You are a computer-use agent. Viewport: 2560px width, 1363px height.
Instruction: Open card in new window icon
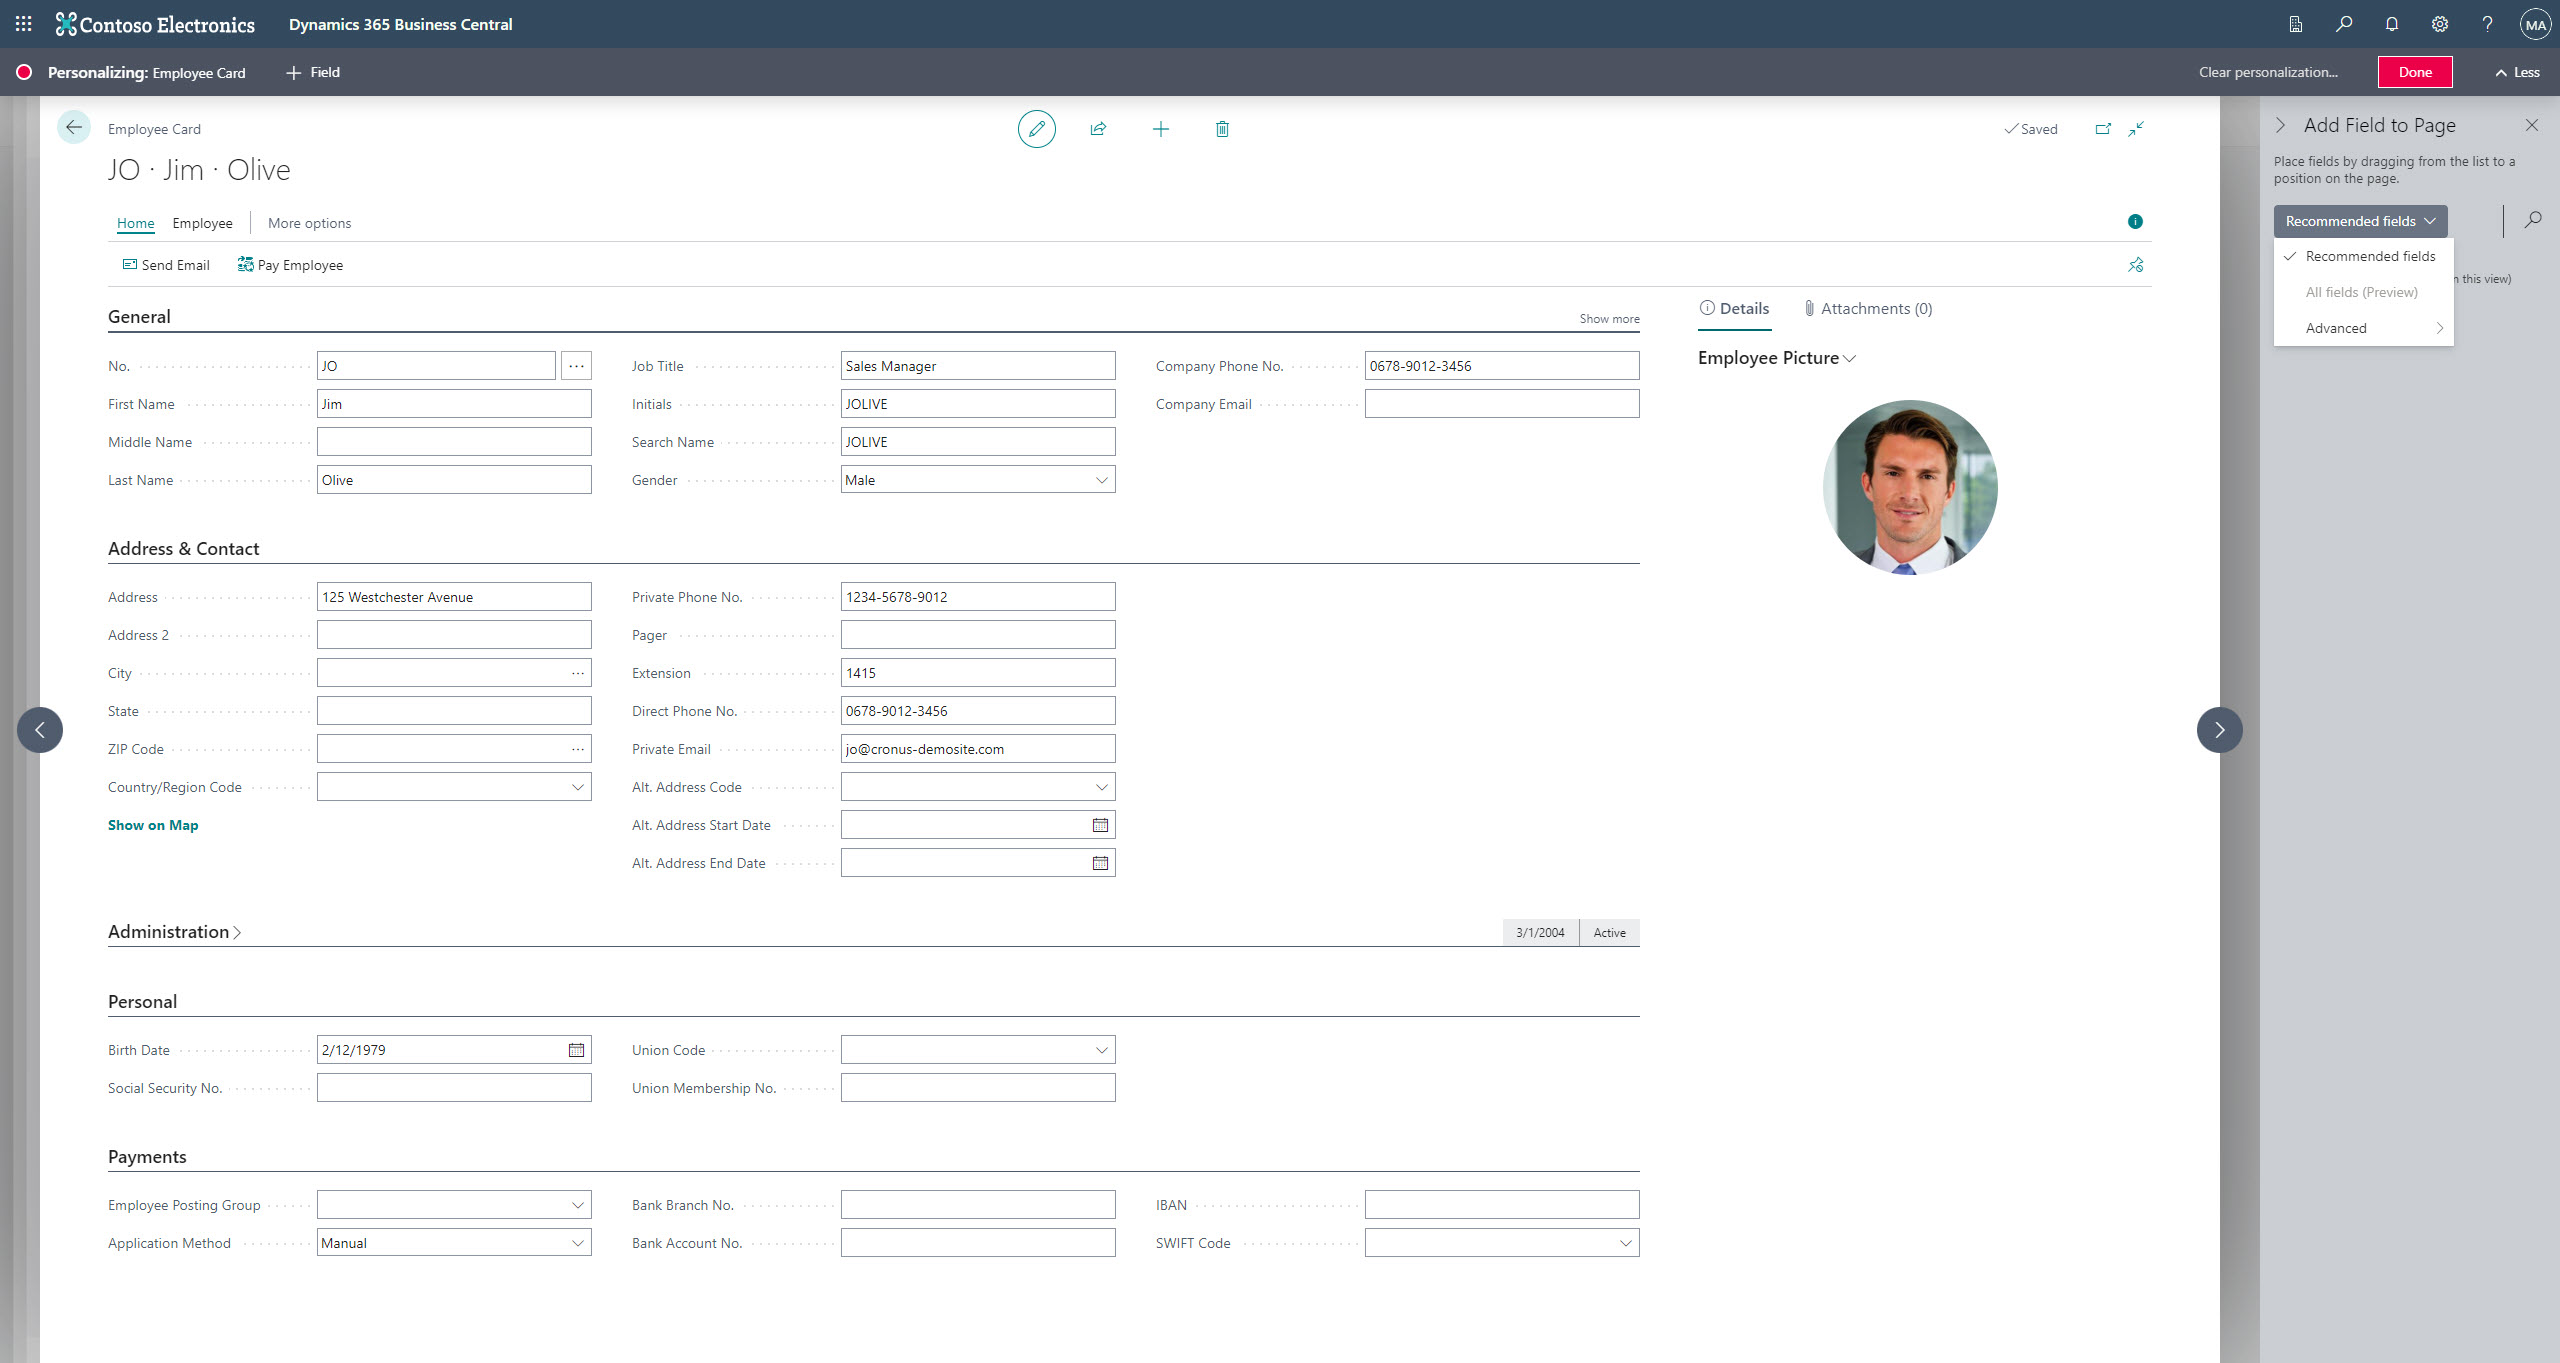click(x=2103, y=129)
